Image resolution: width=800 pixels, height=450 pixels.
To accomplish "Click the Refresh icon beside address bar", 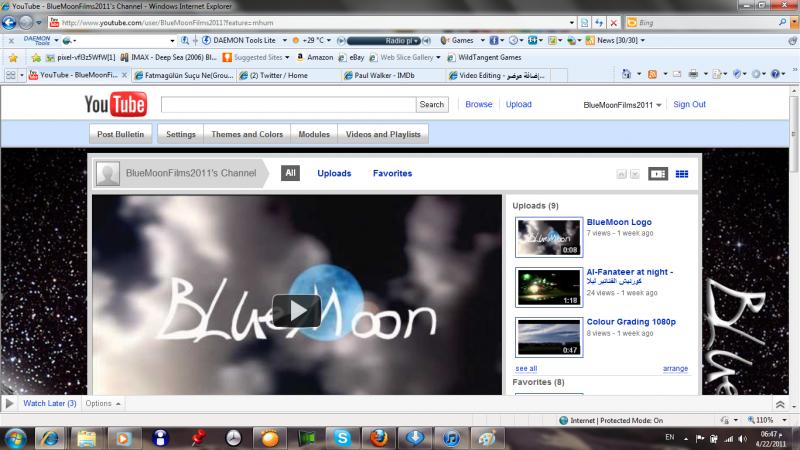I will point(599,23).
